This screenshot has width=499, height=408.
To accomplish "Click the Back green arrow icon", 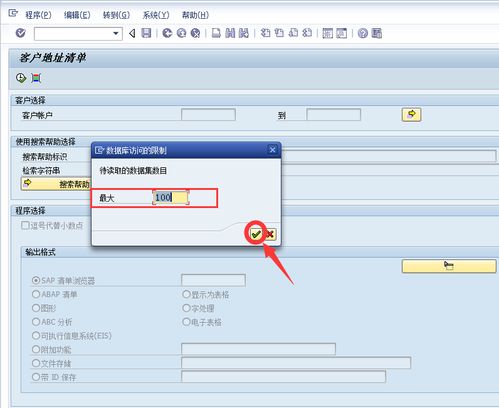I will [x=167, y=33].
